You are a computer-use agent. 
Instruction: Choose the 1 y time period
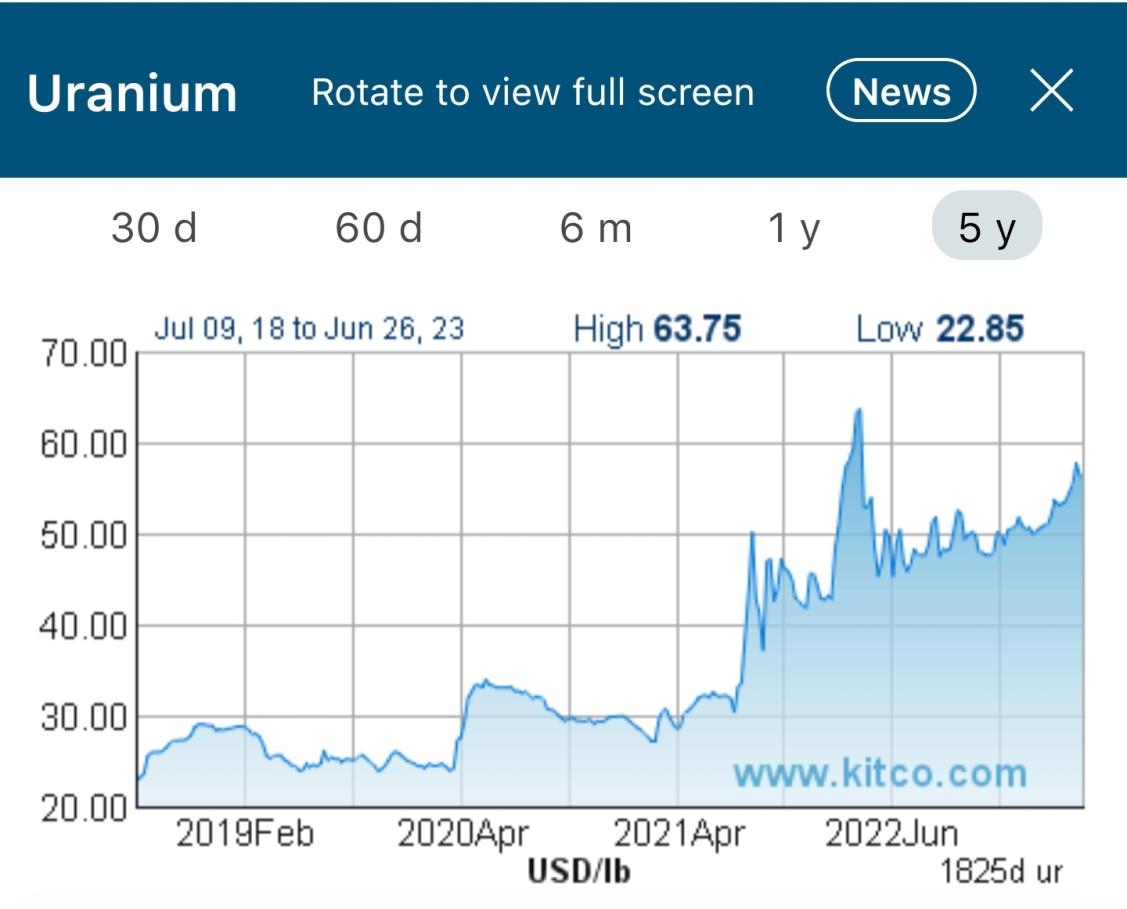pos(794,228)
